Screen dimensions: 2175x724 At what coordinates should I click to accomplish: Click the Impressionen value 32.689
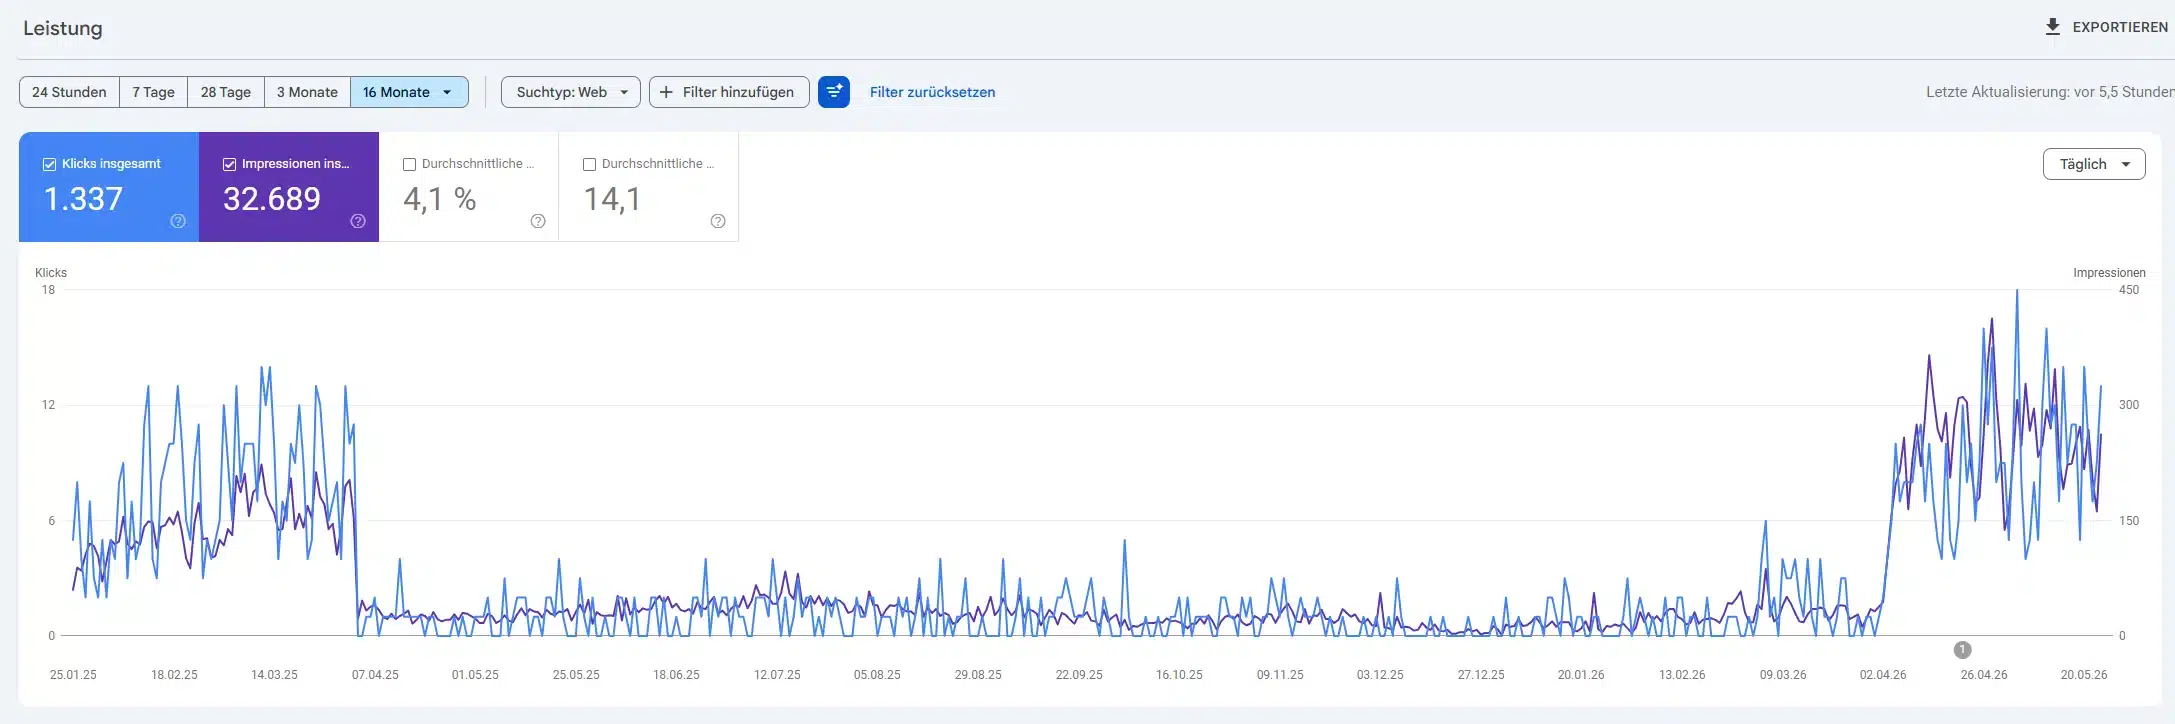(x=272, y=199)
